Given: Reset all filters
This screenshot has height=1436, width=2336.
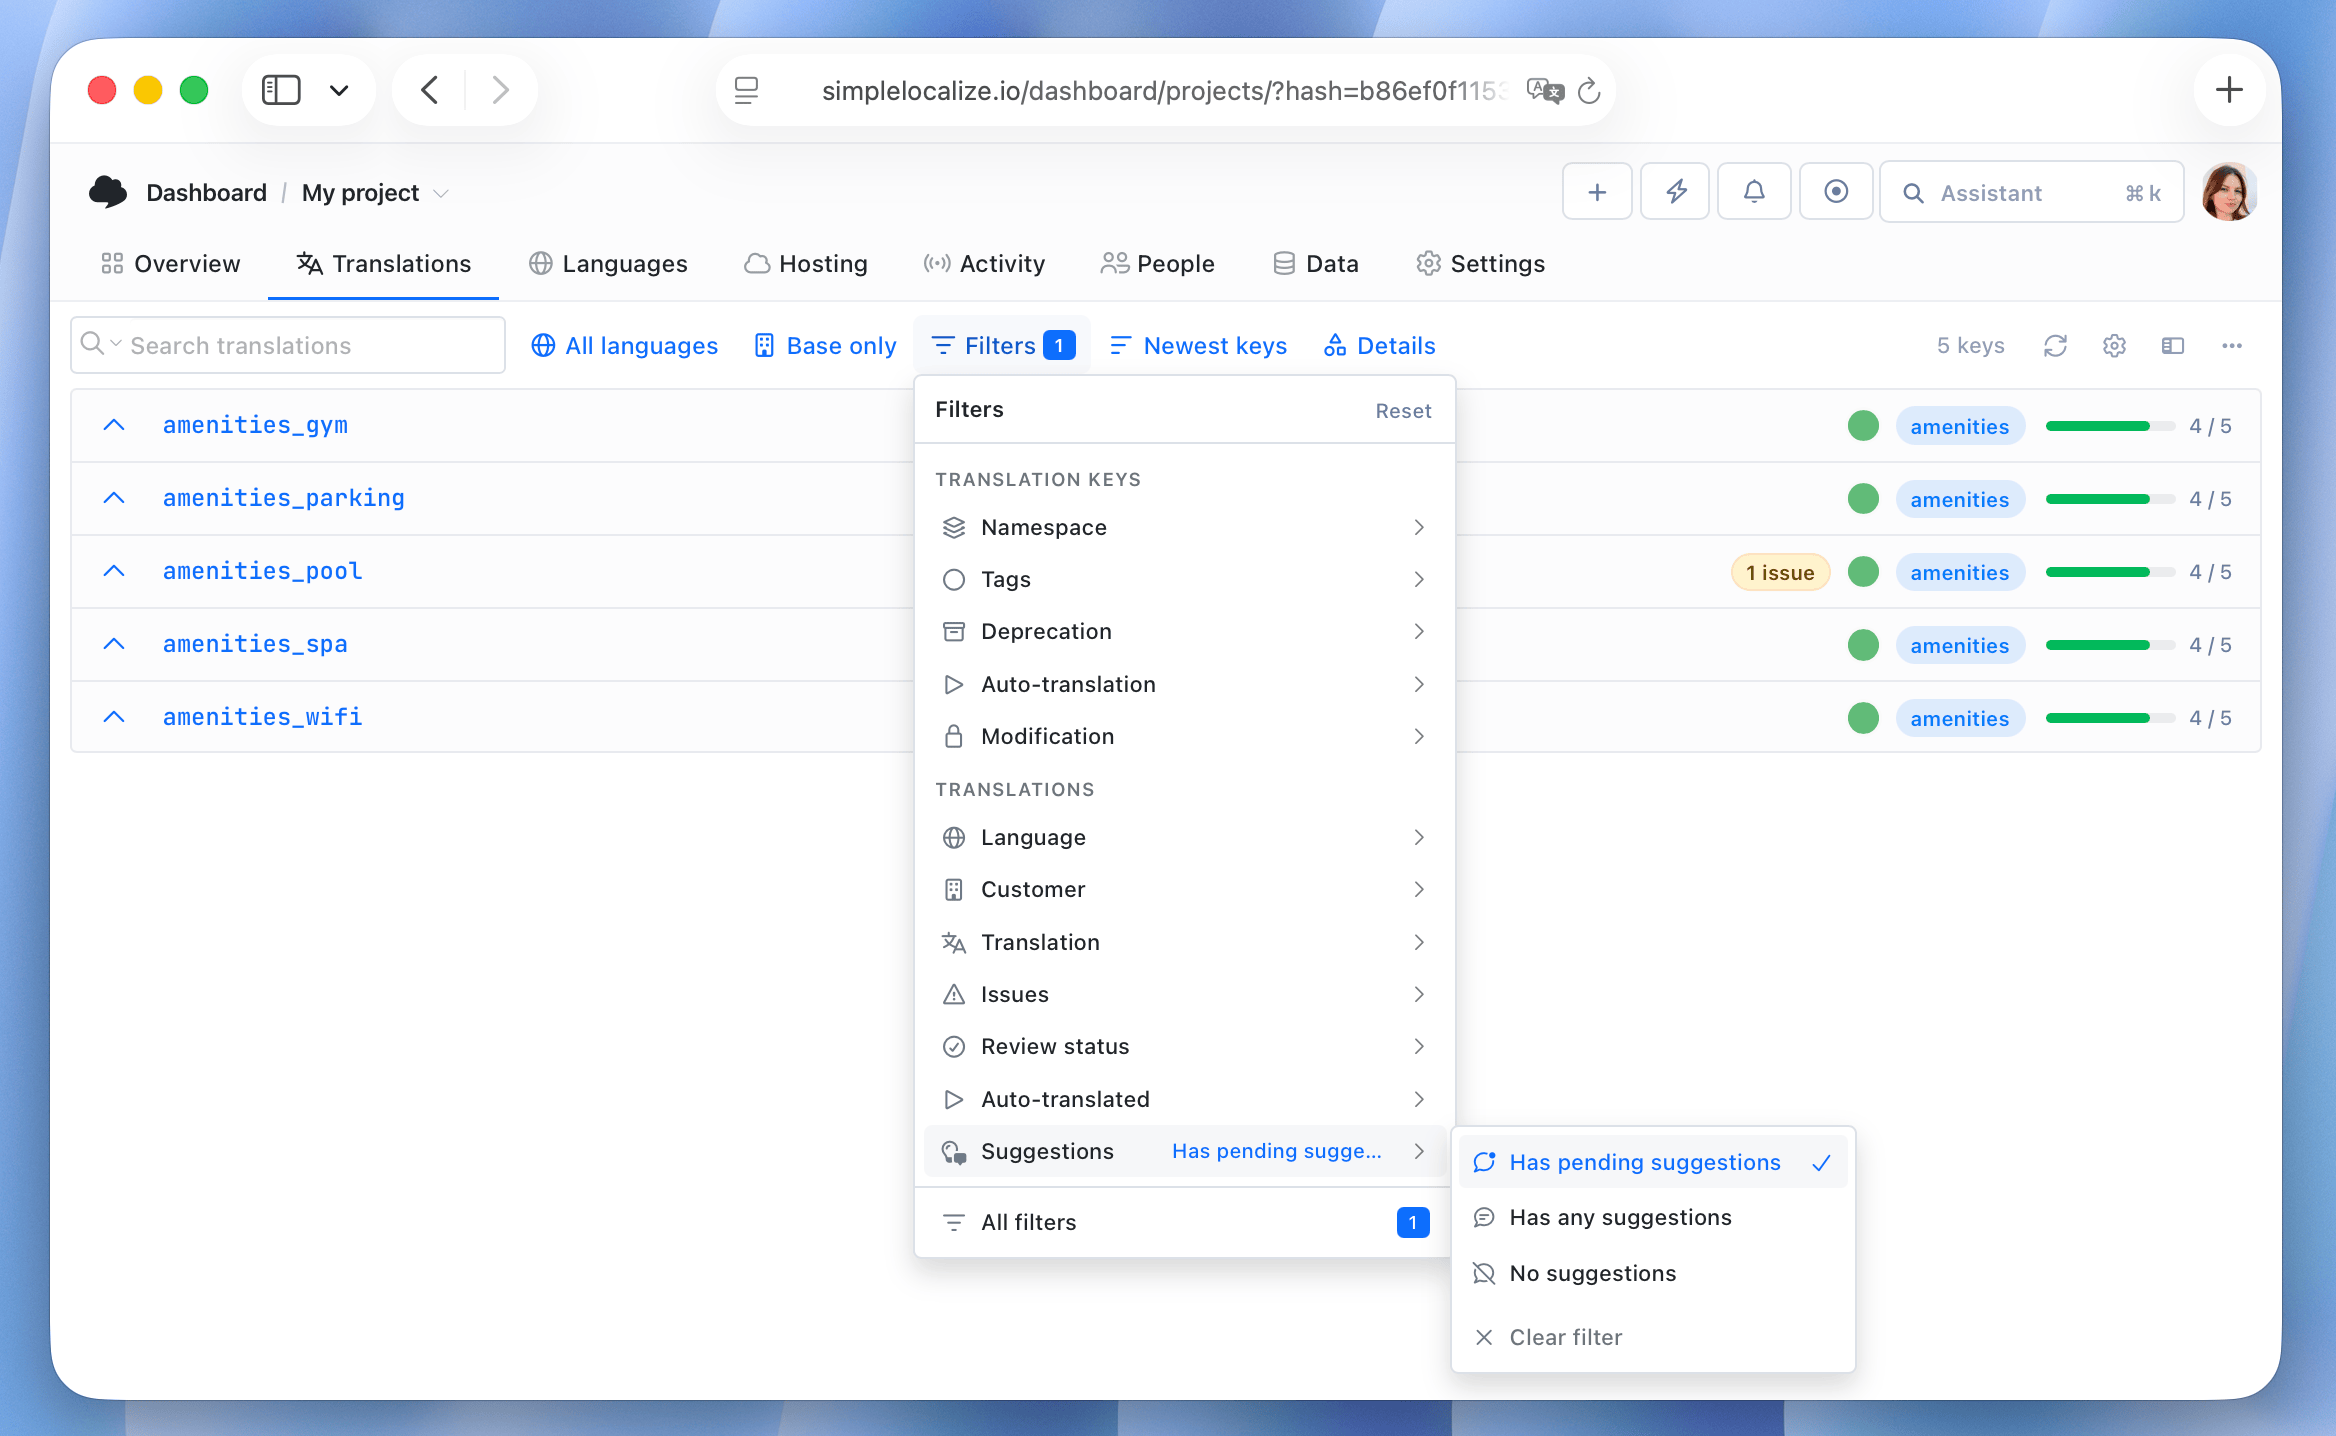Looking at the screenshot, I should click(x=1403, y=410).
